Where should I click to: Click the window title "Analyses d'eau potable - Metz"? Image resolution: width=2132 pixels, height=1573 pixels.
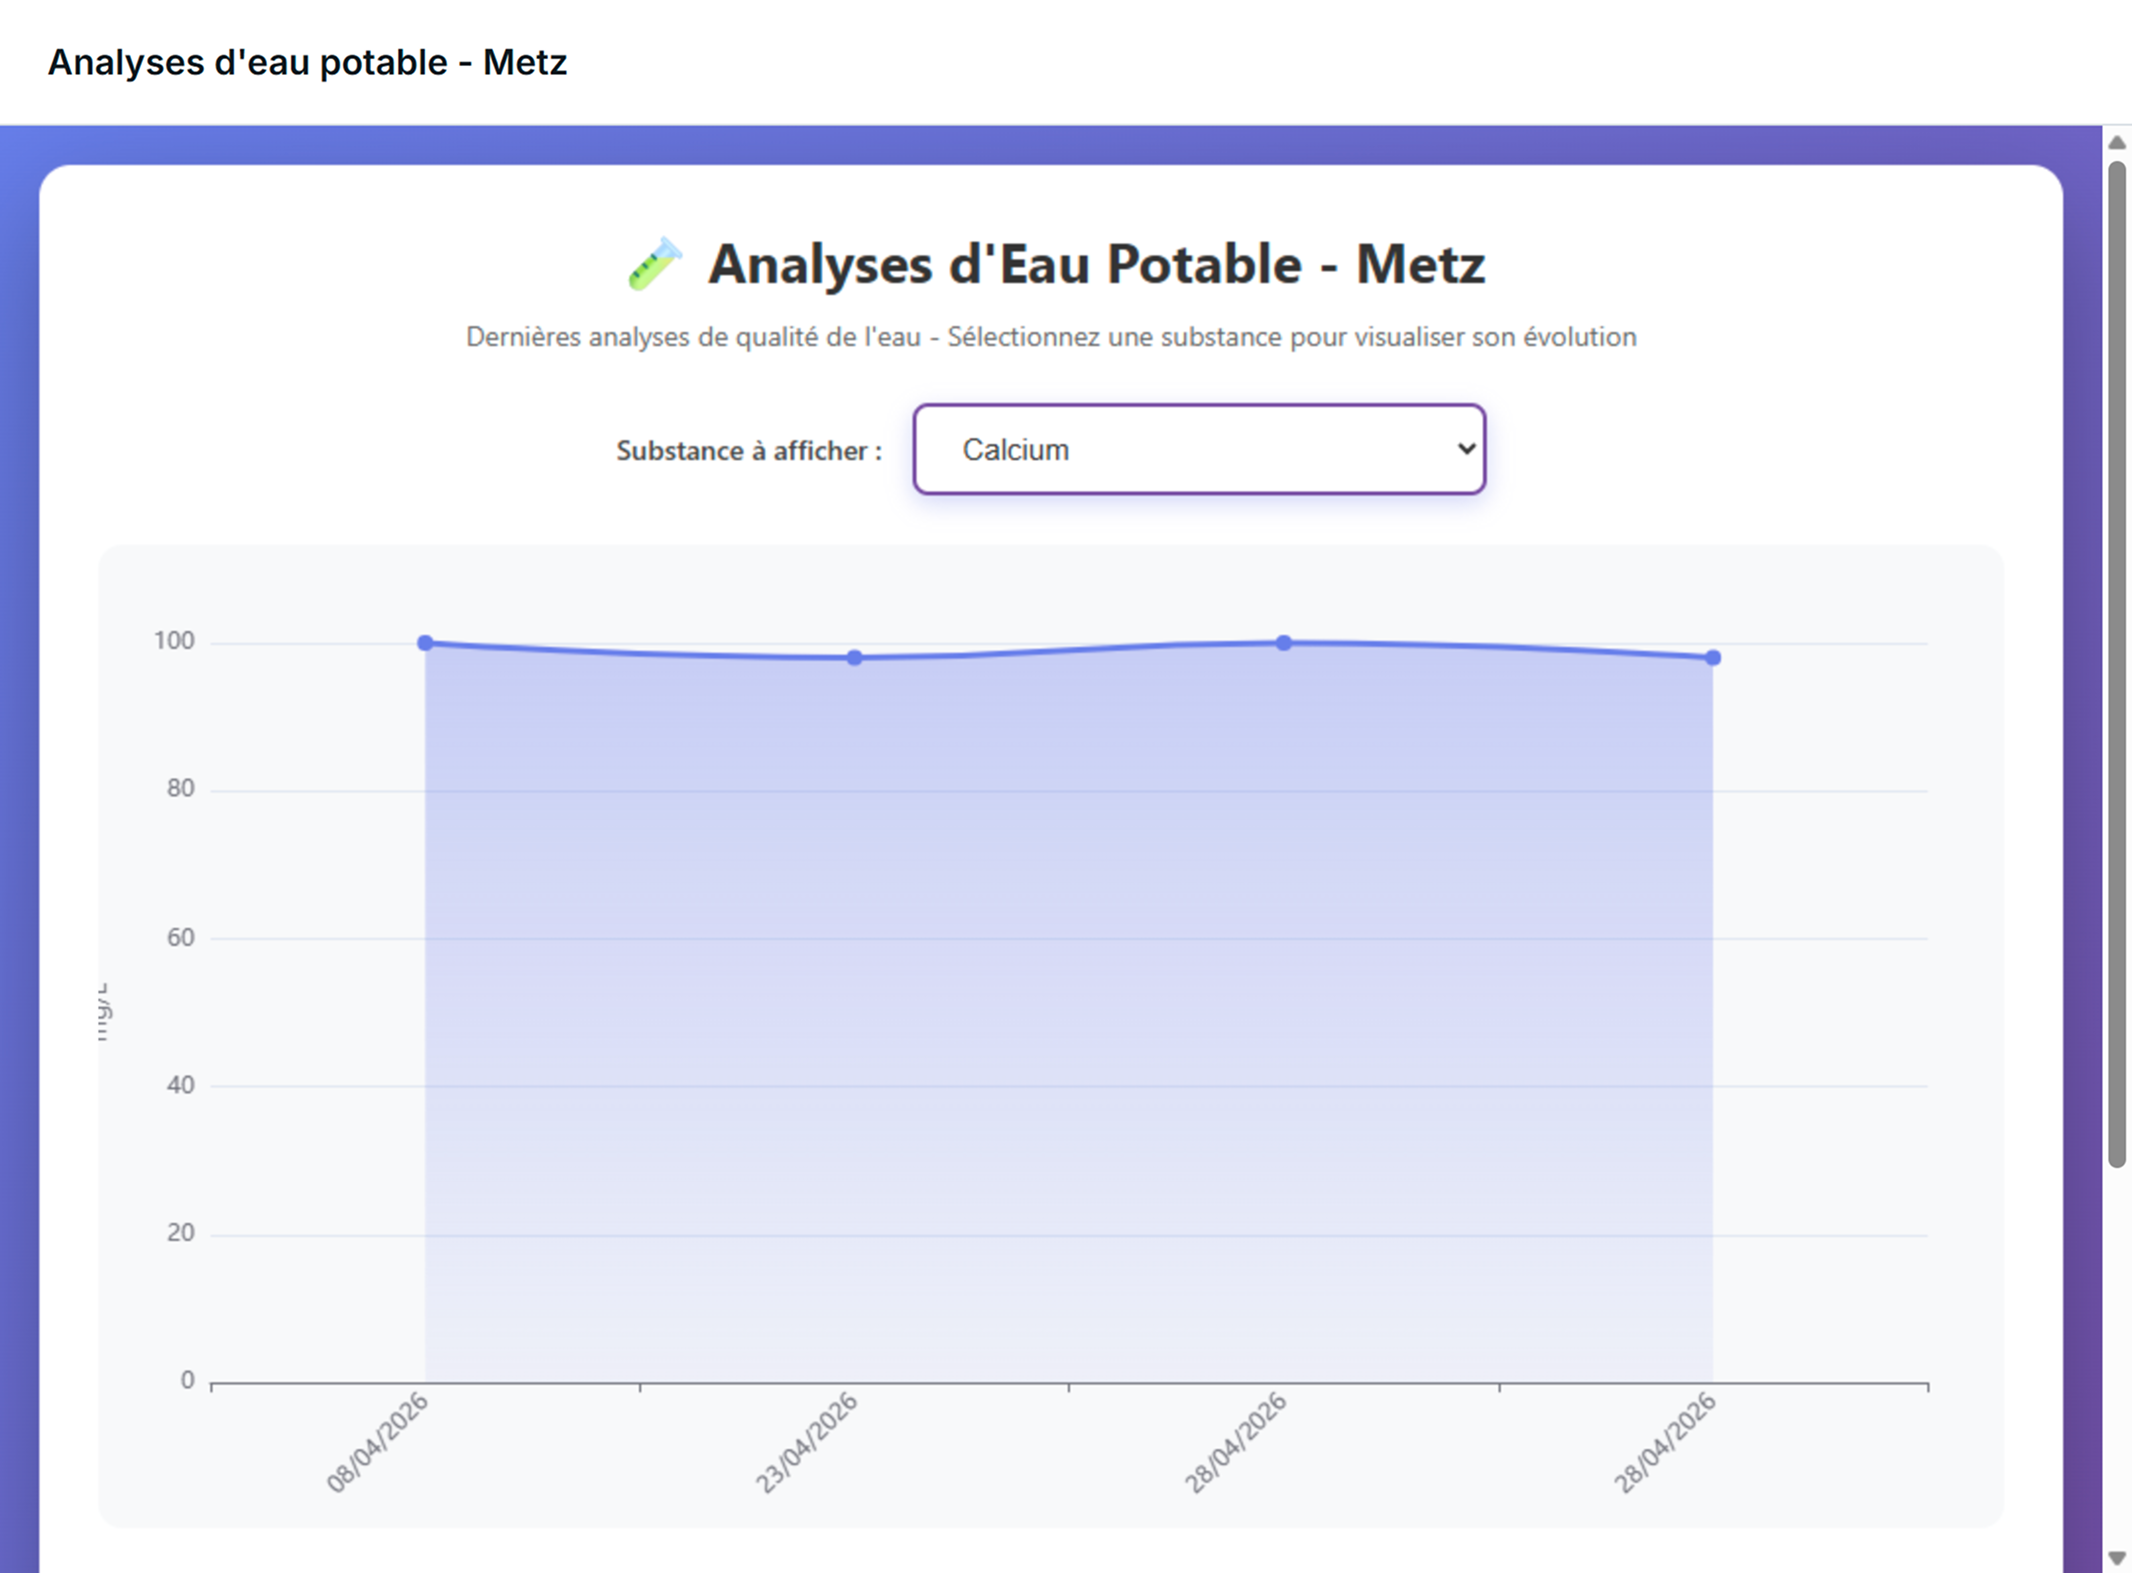tap(308, 62)
